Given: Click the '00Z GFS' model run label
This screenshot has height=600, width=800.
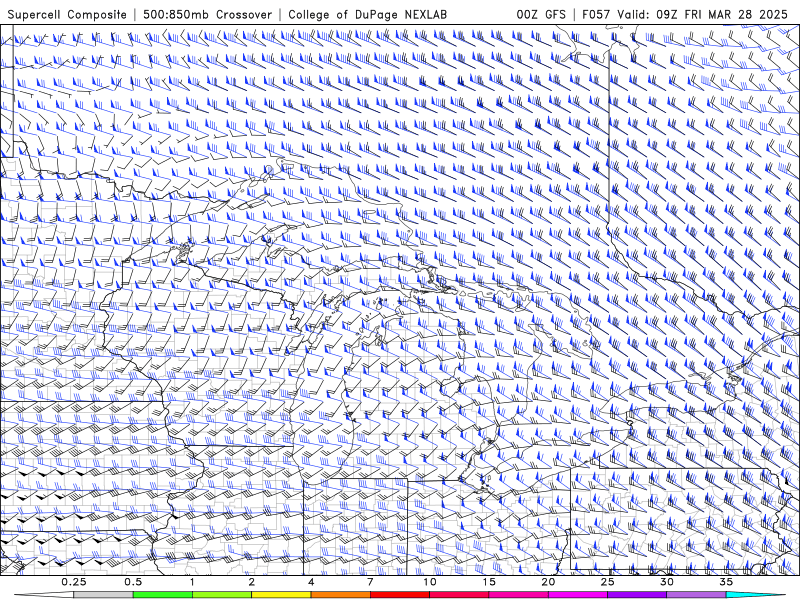Looking at the screenshot, I should 541,14.
